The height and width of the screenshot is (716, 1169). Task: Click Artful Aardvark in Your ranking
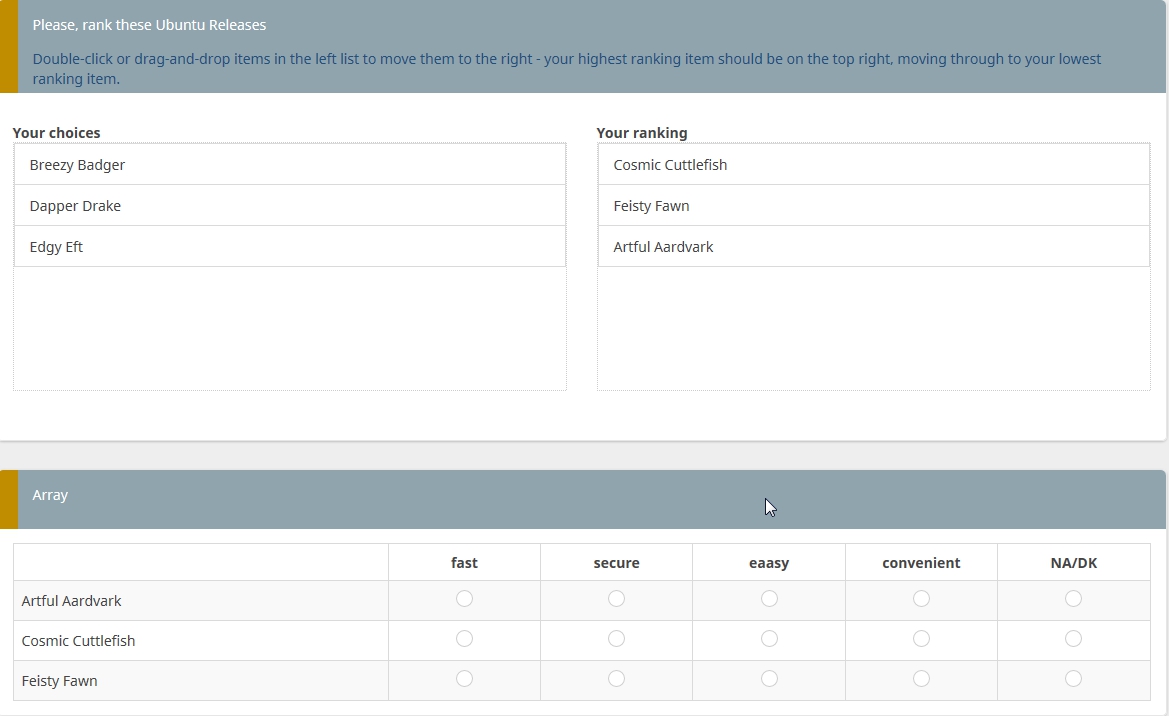pyautogui.click(x=873, y=247)
